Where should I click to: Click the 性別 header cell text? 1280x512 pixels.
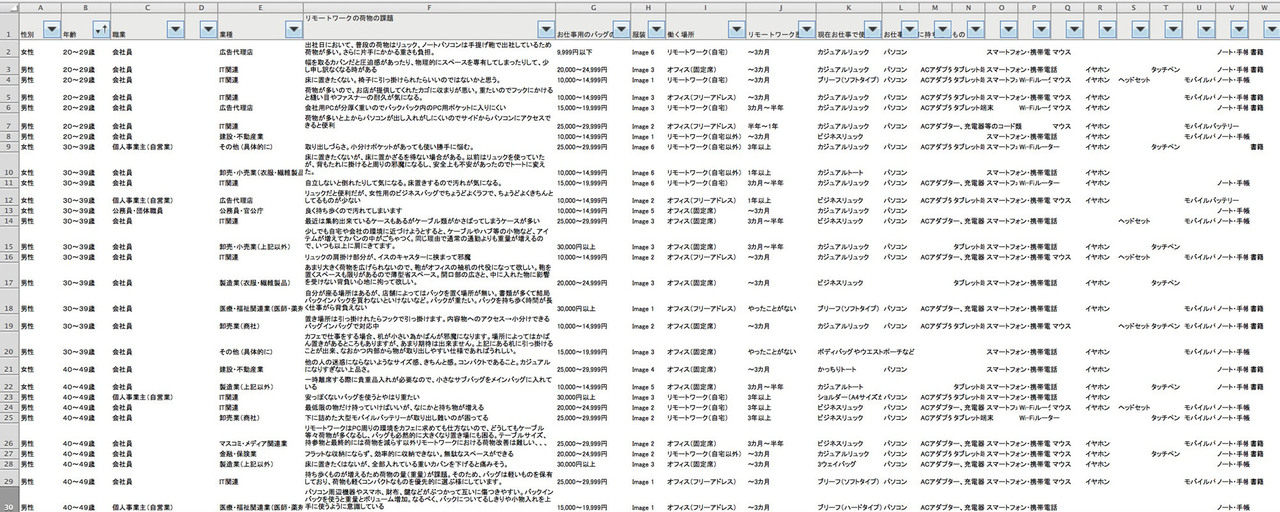[26, 34]
